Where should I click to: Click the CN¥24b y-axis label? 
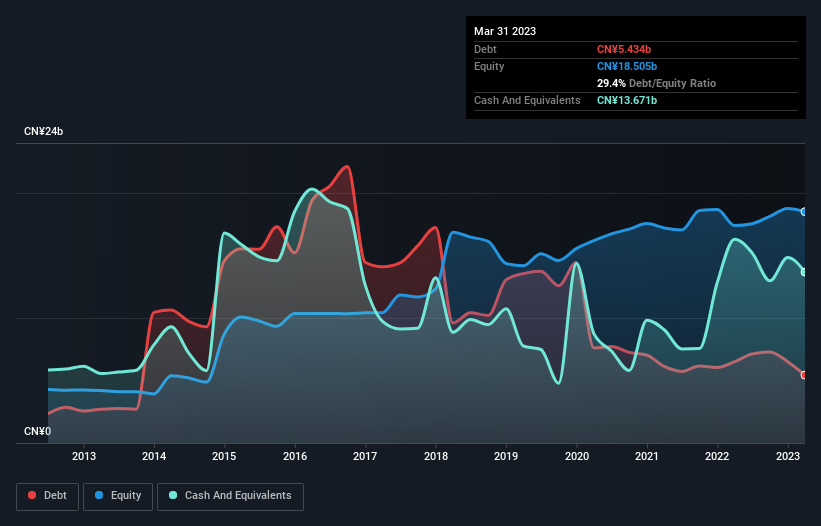coord(43,131)
